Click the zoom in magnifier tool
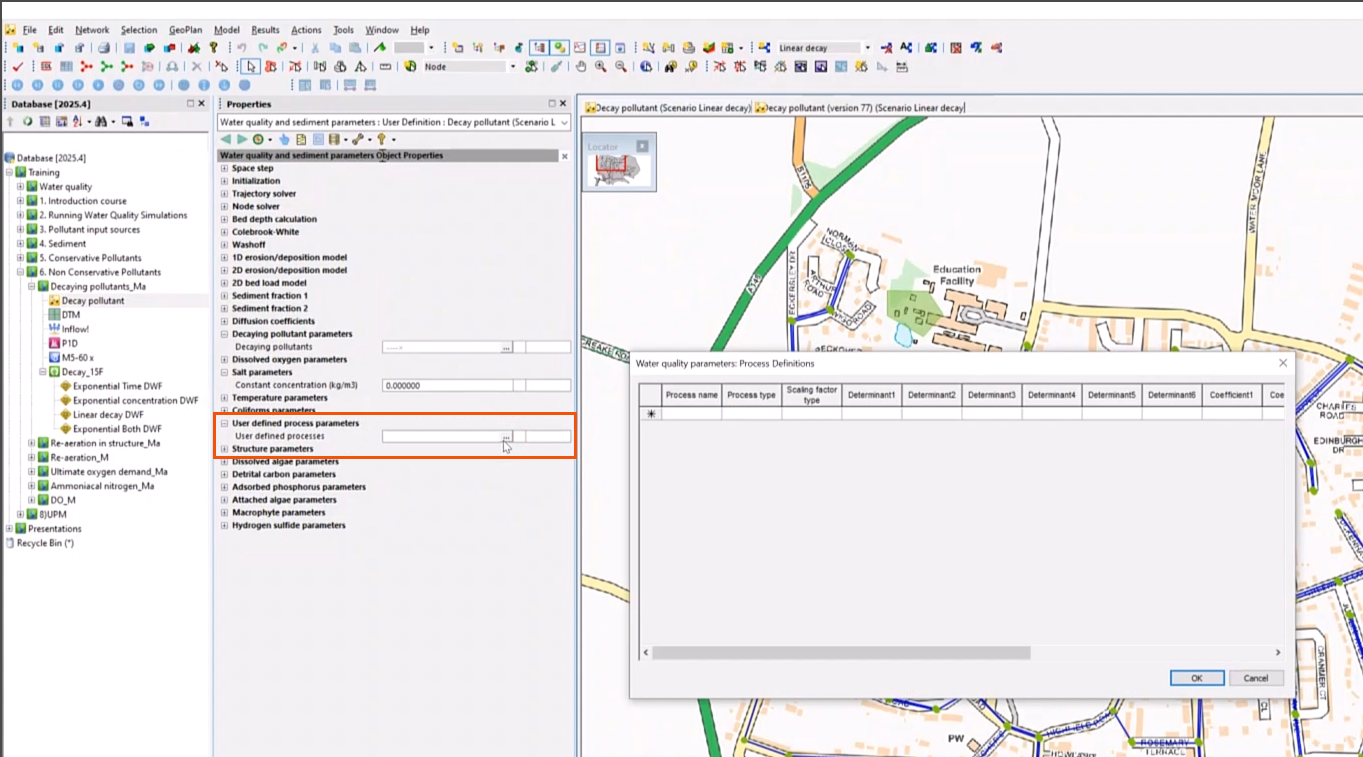This screenshot has width=1363, height=757. point(600,67)
